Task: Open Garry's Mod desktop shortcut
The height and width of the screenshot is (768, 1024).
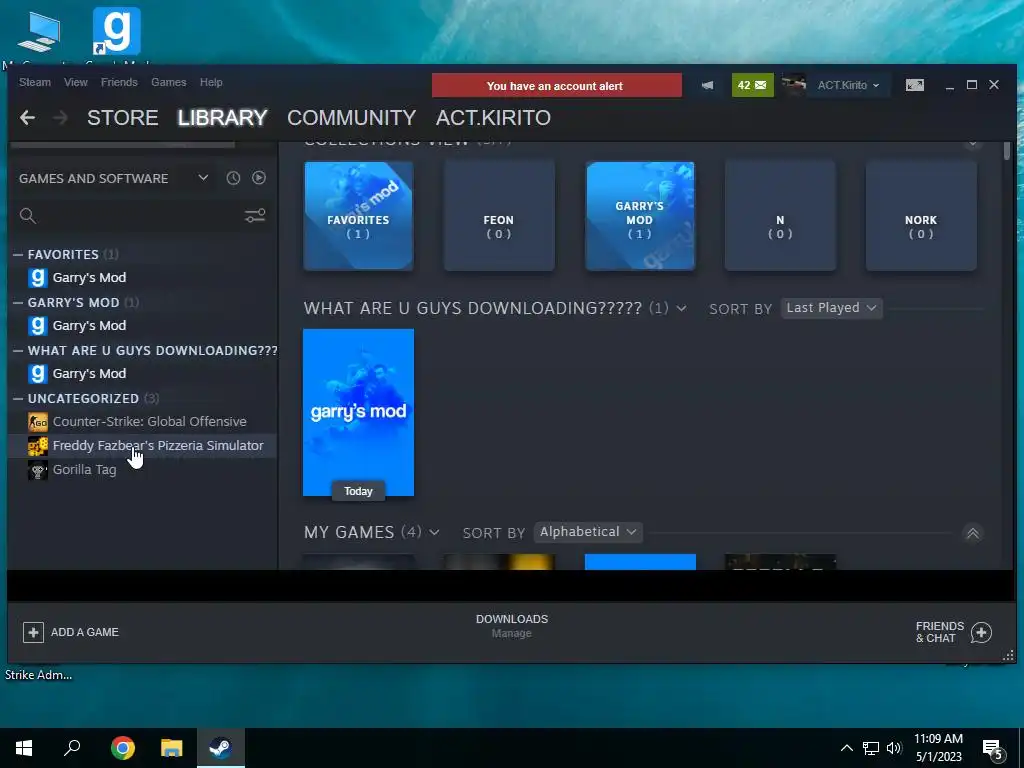Action: tap(116, 31)
